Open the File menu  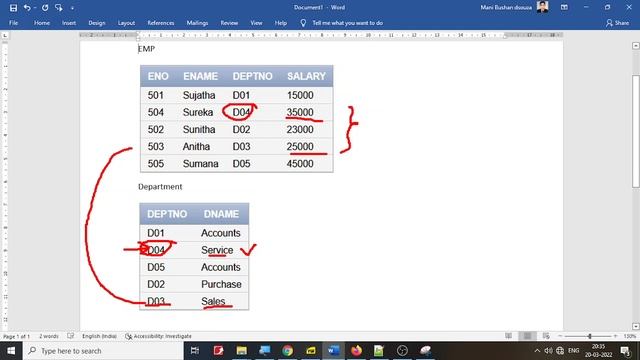[13, 23]
